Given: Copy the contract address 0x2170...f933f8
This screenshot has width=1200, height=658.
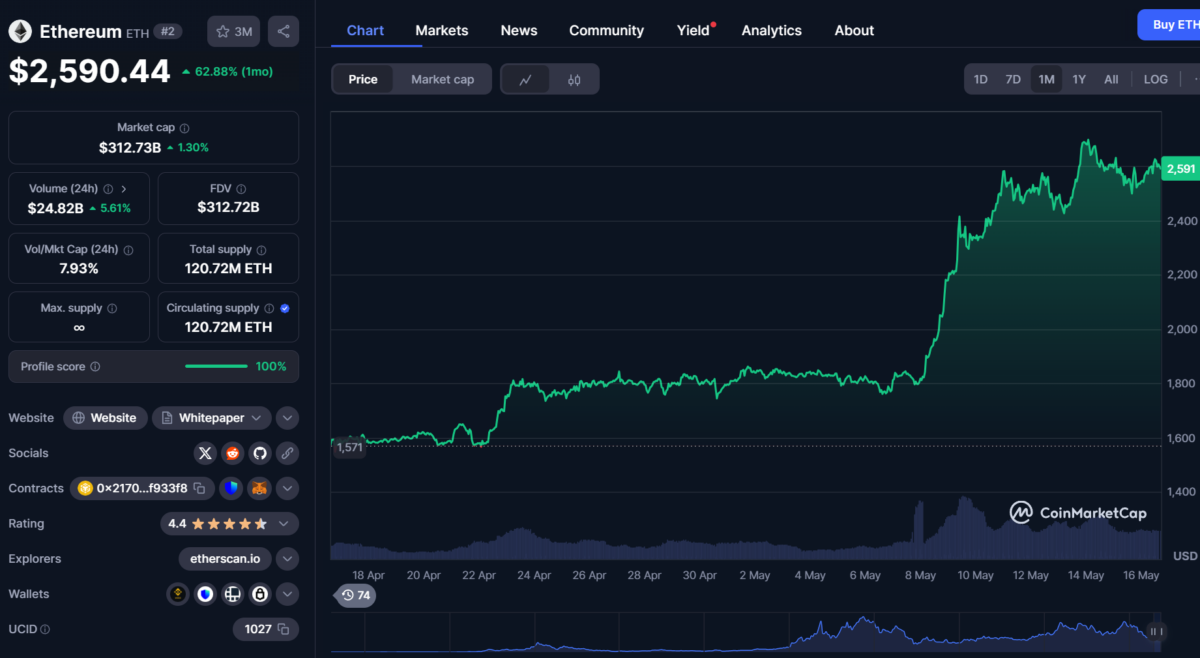Looking at the screenshot, I should pyautogui.click(x=199, y=488).
